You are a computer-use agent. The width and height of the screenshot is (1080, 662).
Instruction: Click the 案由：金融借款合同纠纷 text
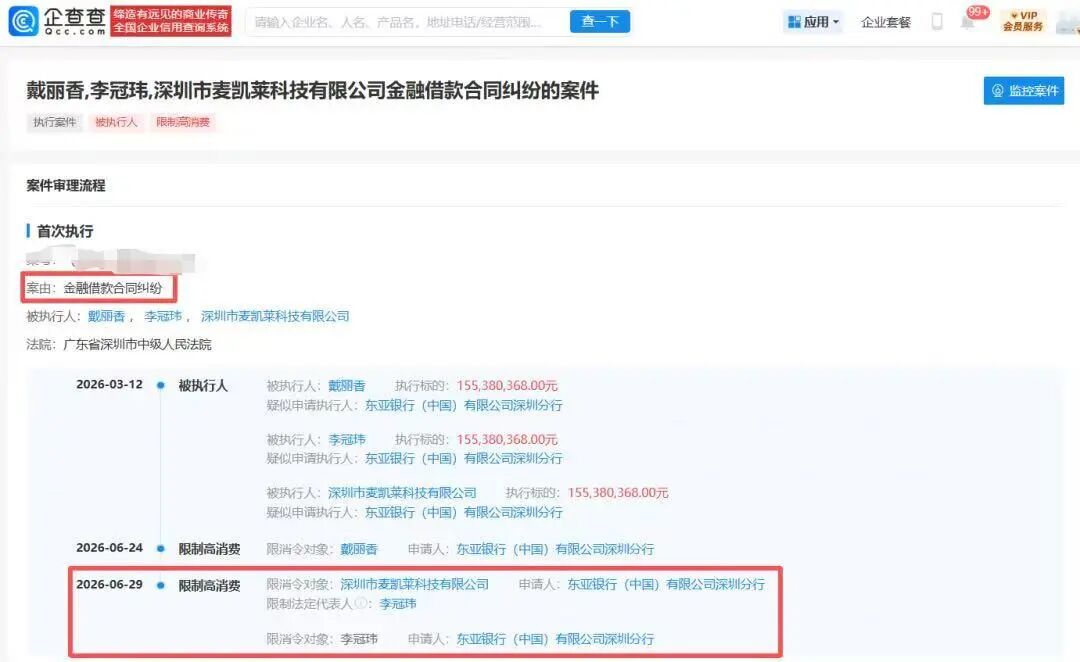94,288
